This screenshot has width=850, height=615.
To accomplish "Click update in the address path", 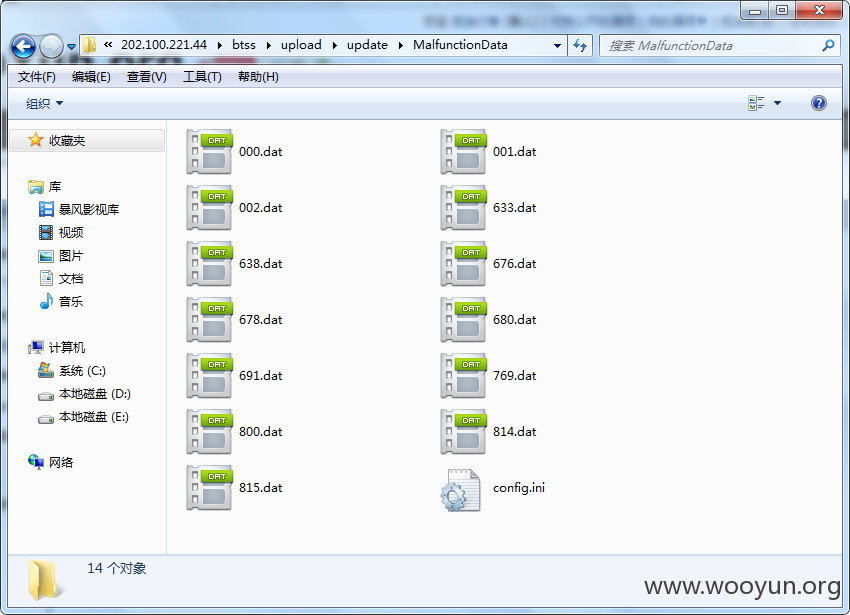I will (367, 45).
